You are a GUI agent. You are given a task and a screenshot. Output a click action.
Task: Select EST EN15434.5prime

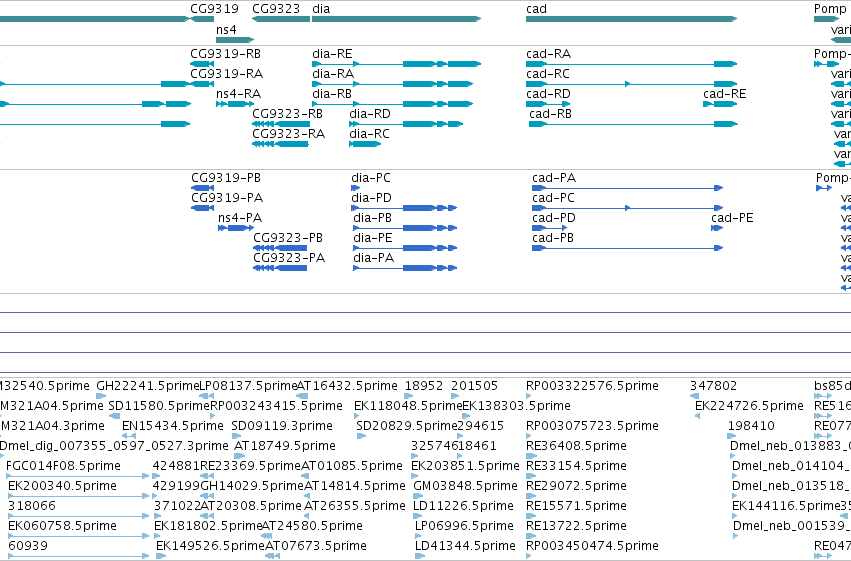[x=173, y=426]
